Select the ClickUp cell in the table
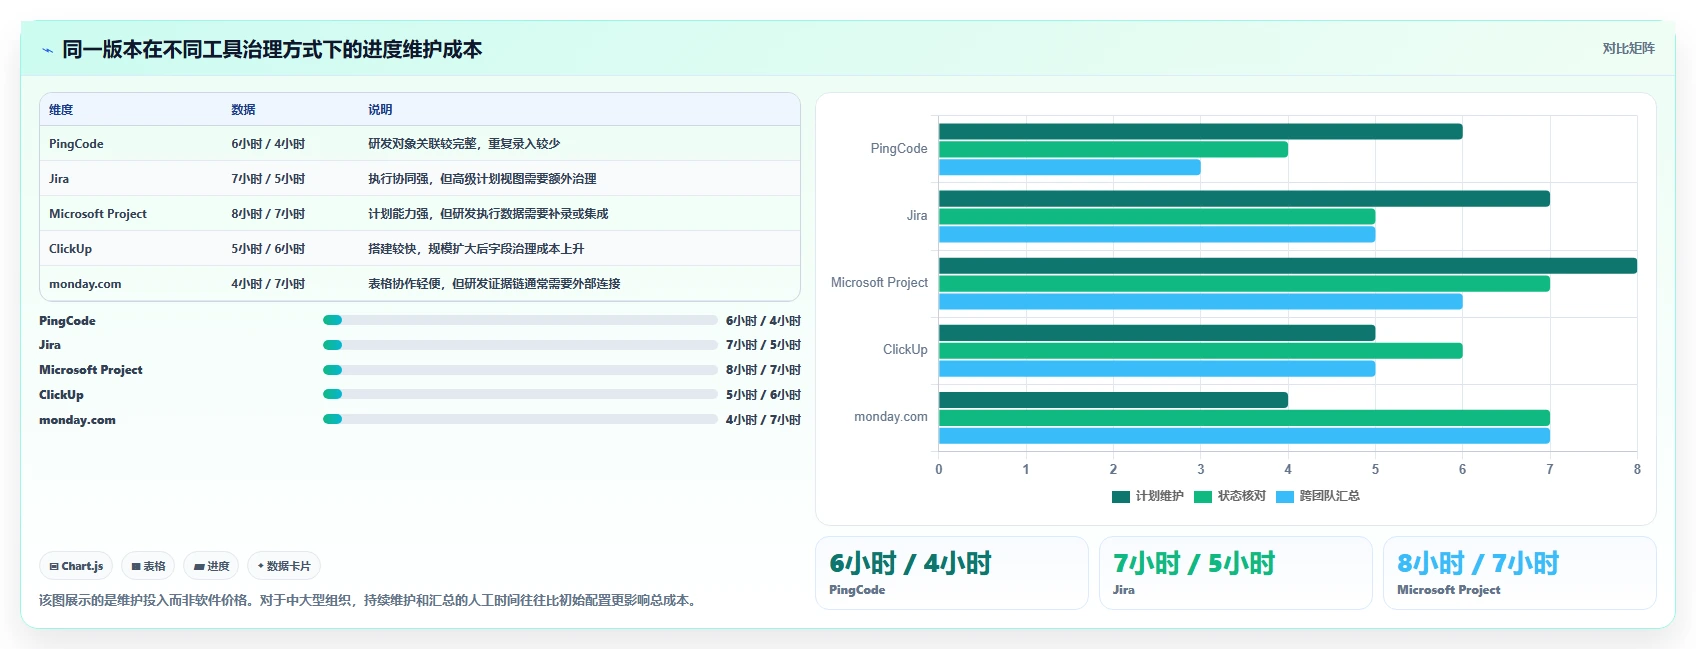Screen dimensions: 1696x649 coord(70,249)
